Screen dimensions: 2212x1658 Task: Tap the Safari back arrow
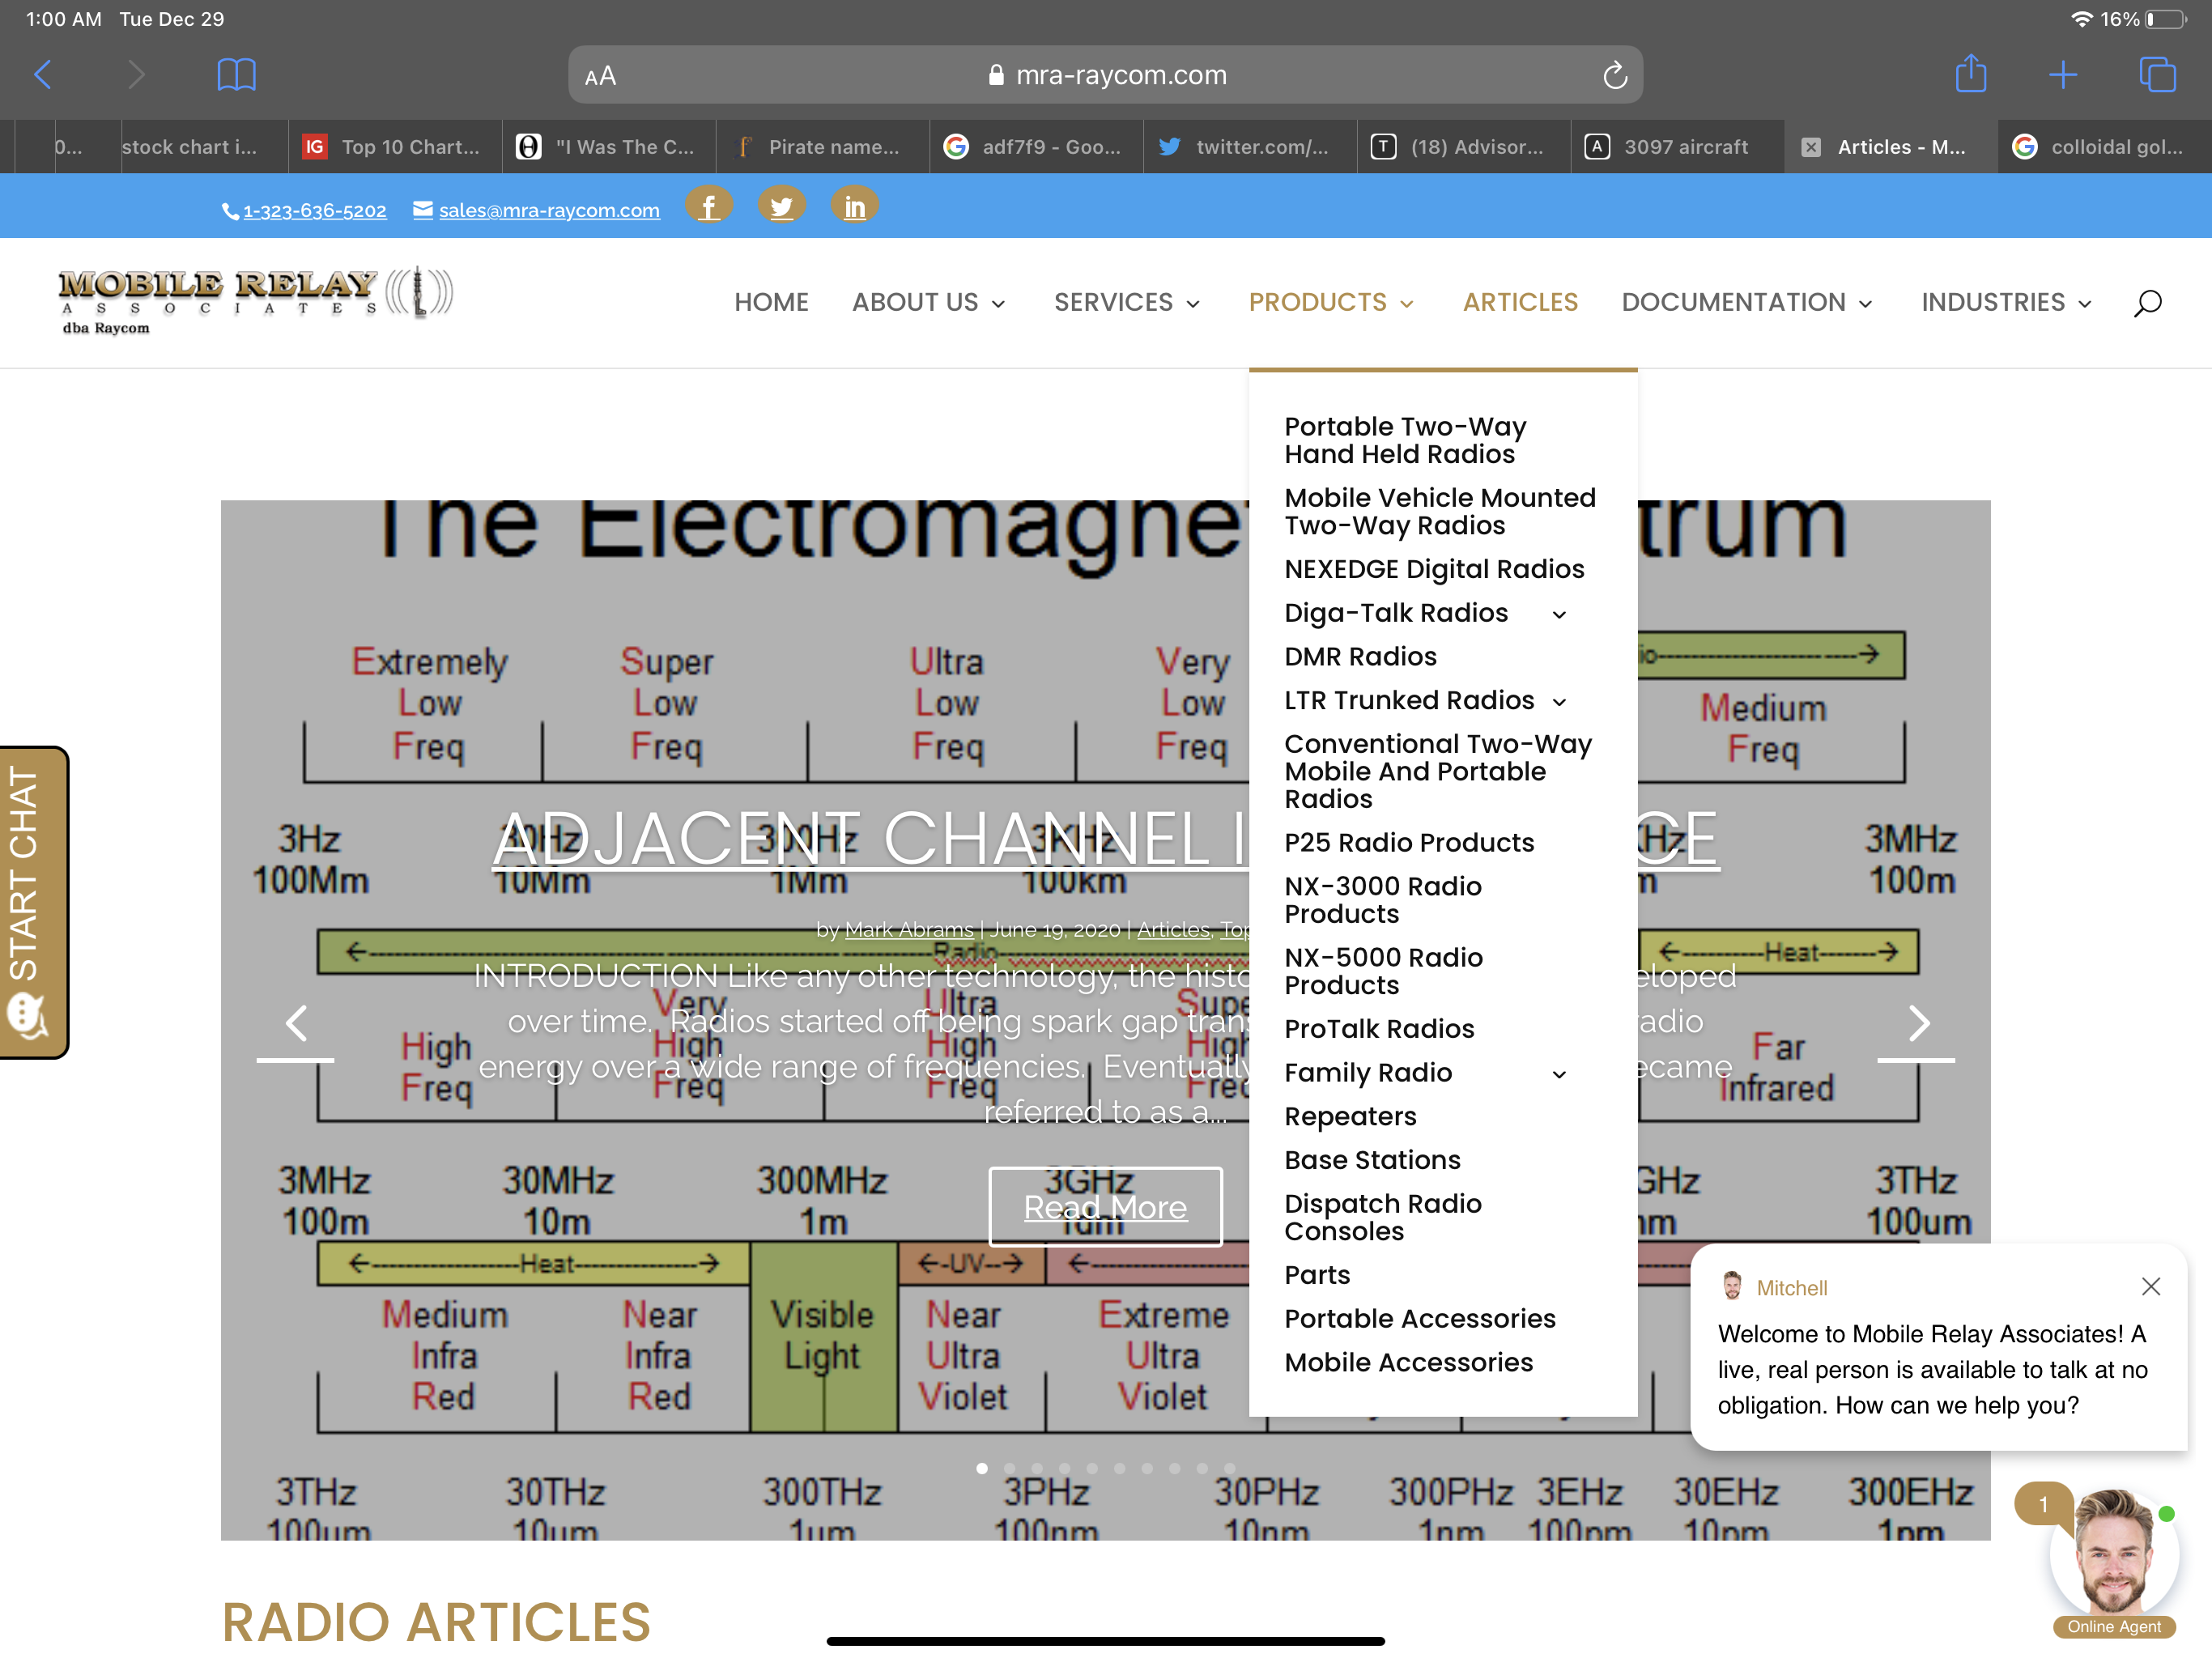point(43,74)
